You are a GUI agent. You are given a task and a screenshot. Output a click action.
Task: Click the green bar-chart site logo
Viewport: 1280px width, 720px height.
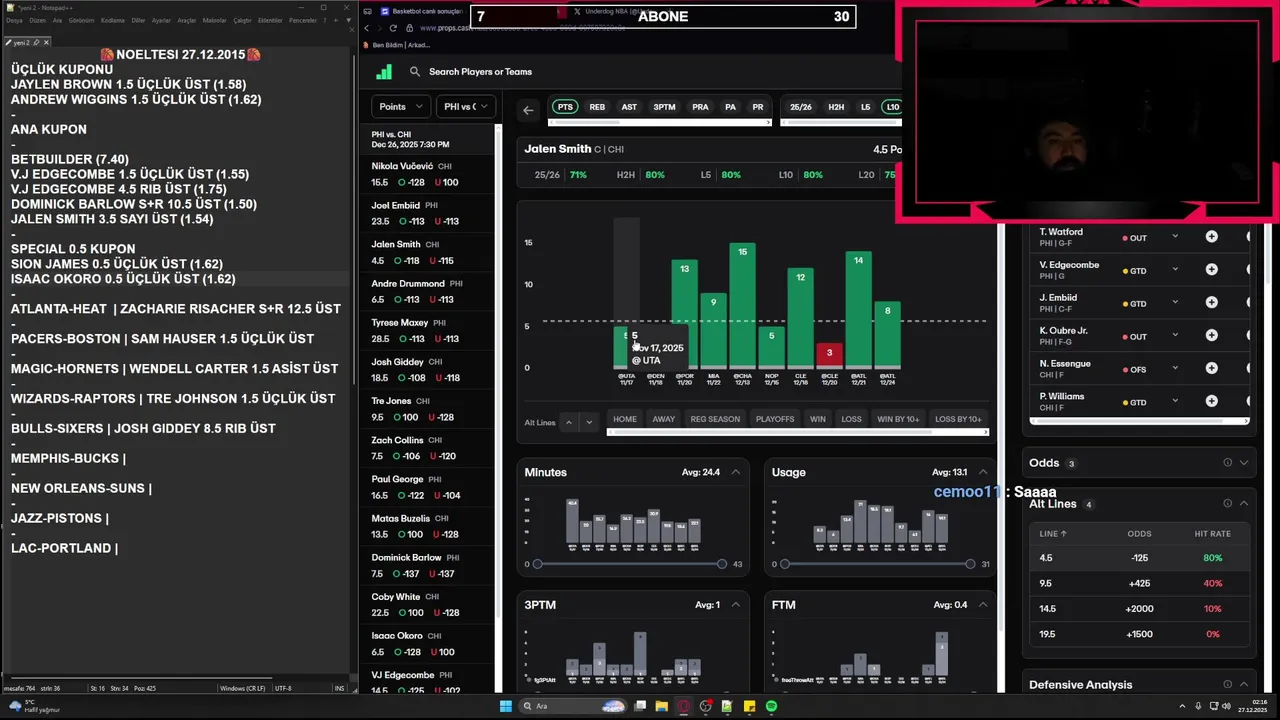(384, 72)
